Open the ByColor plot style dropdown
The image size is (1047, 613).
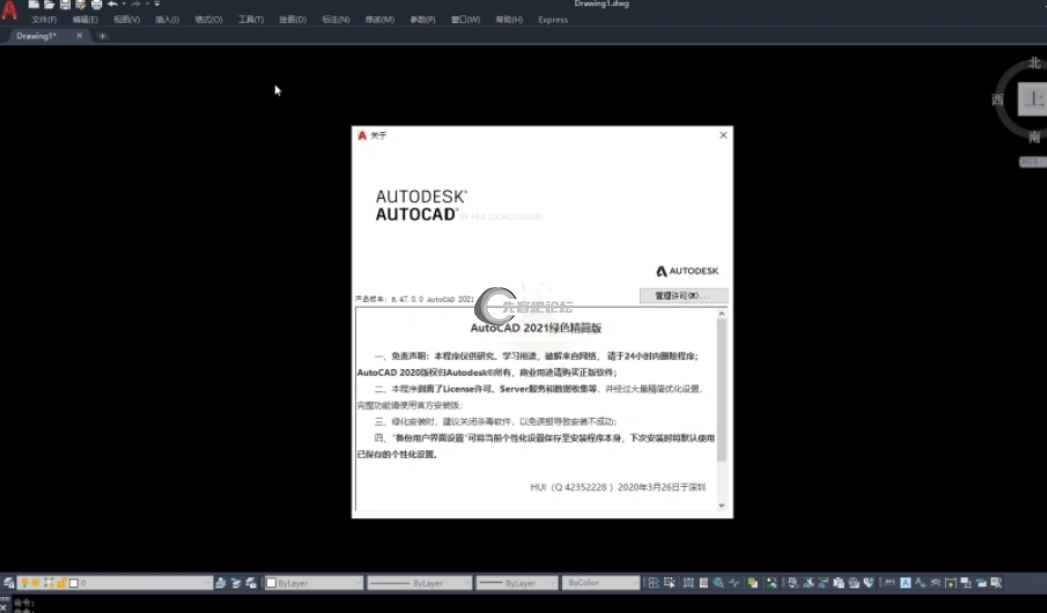[x=600, y=583]
